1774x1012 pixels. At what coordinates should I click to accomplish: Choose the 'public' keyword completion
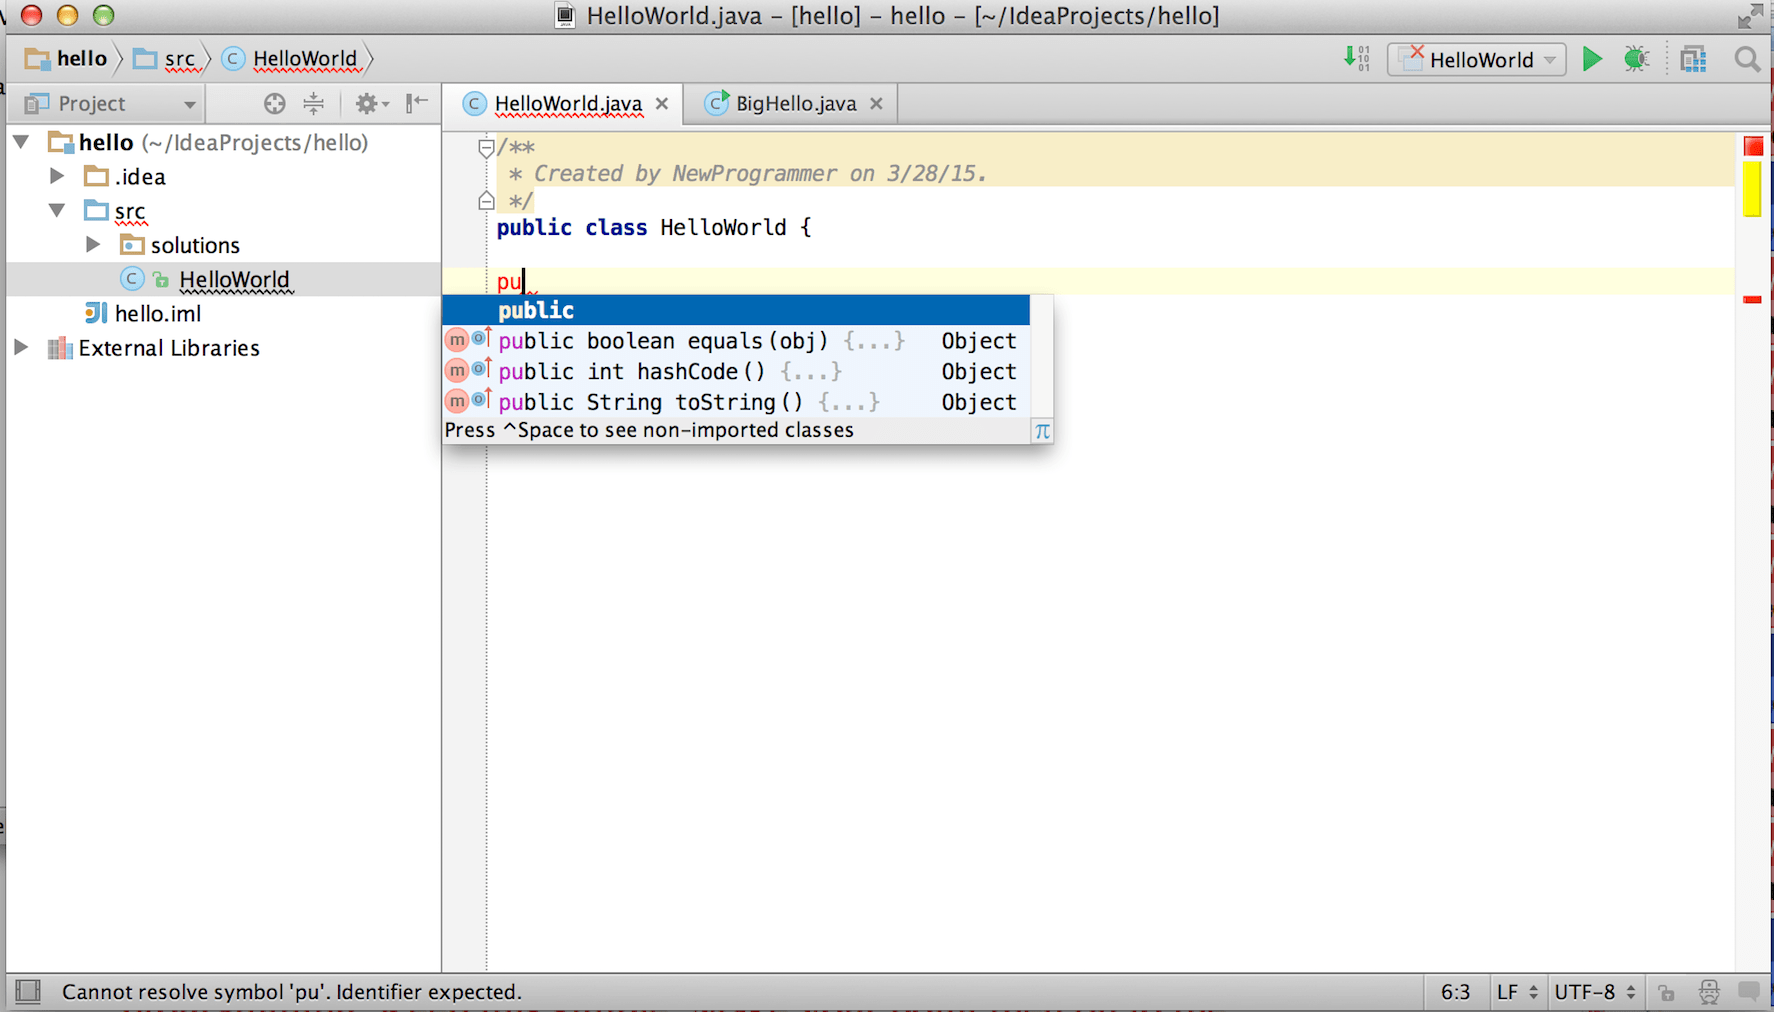click(x=736, y=310)
